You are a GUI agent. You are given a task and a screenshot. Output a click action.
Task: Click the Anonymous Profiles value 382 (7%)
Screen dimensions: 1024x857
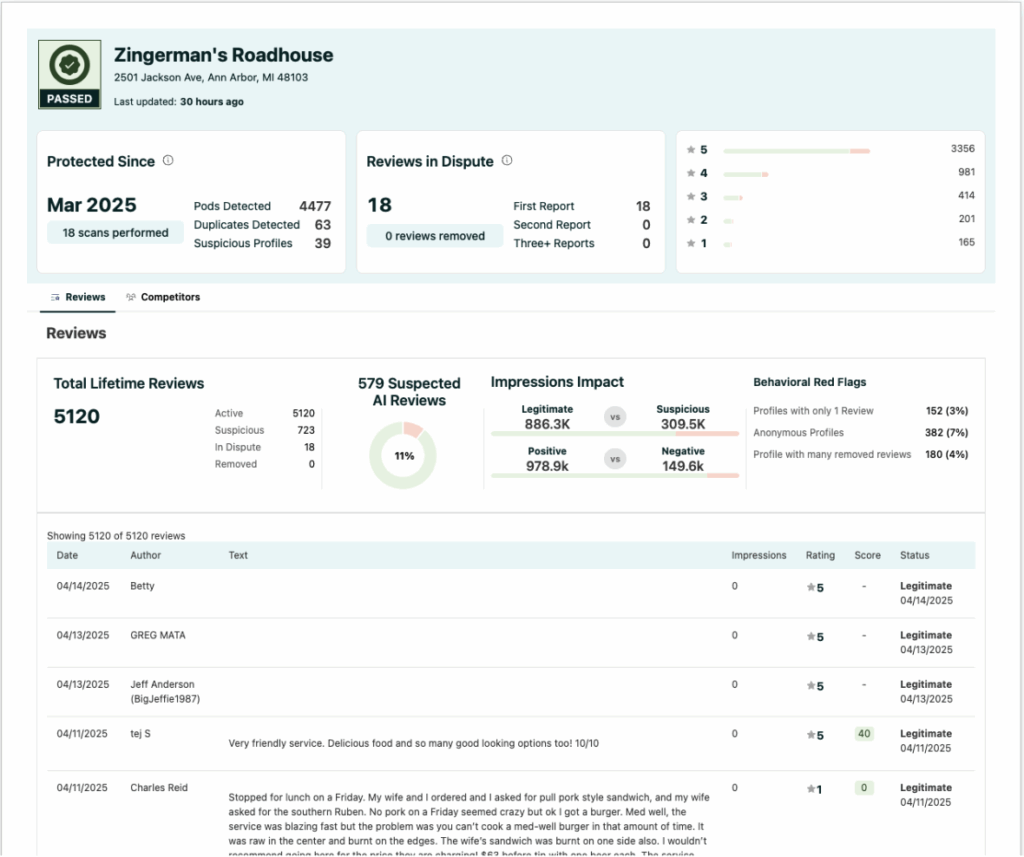click(x=946, y=432)
